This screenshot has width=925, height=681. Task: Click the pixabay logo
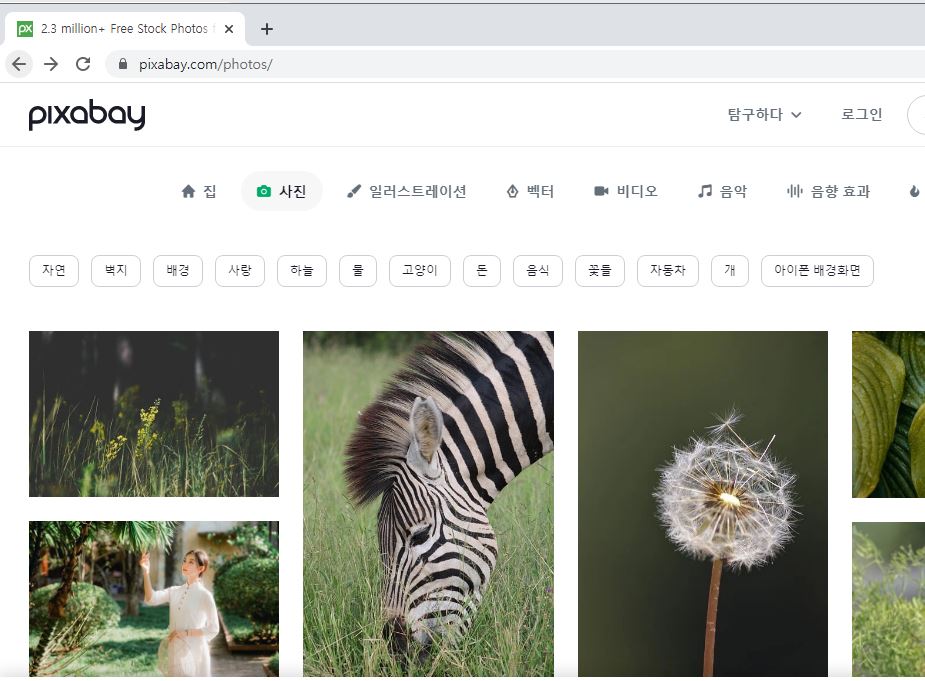point(87,114)
